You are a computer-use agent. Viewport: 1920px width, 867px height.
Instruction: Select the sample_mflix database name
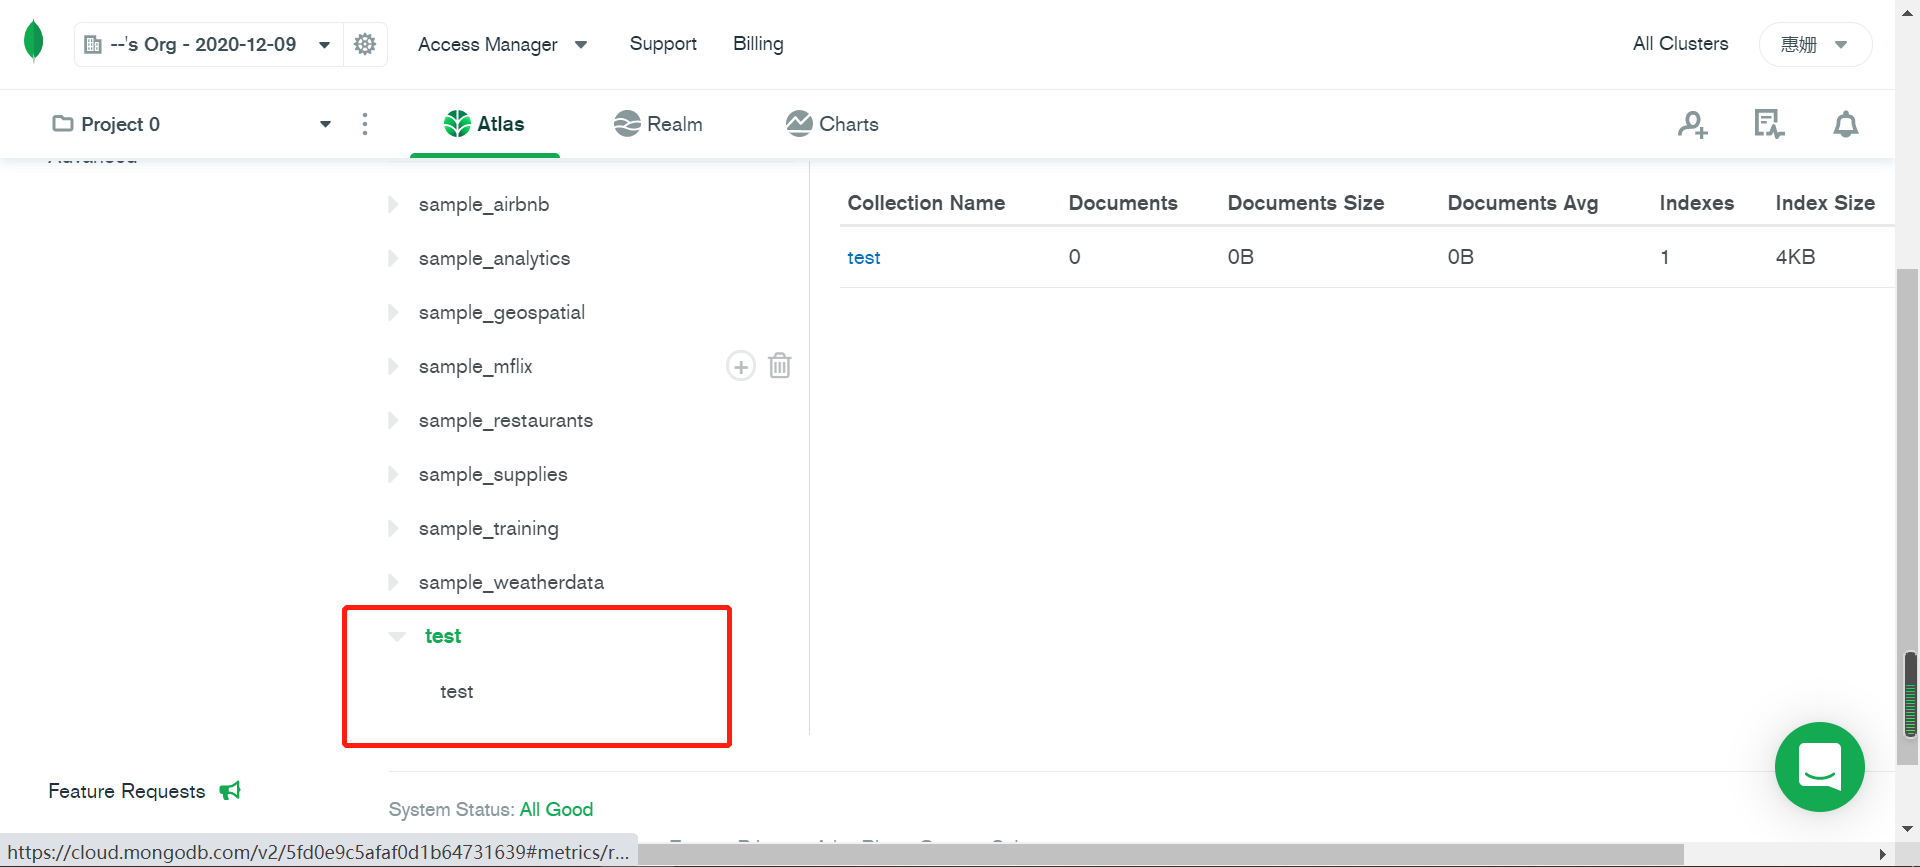point(476,366)
